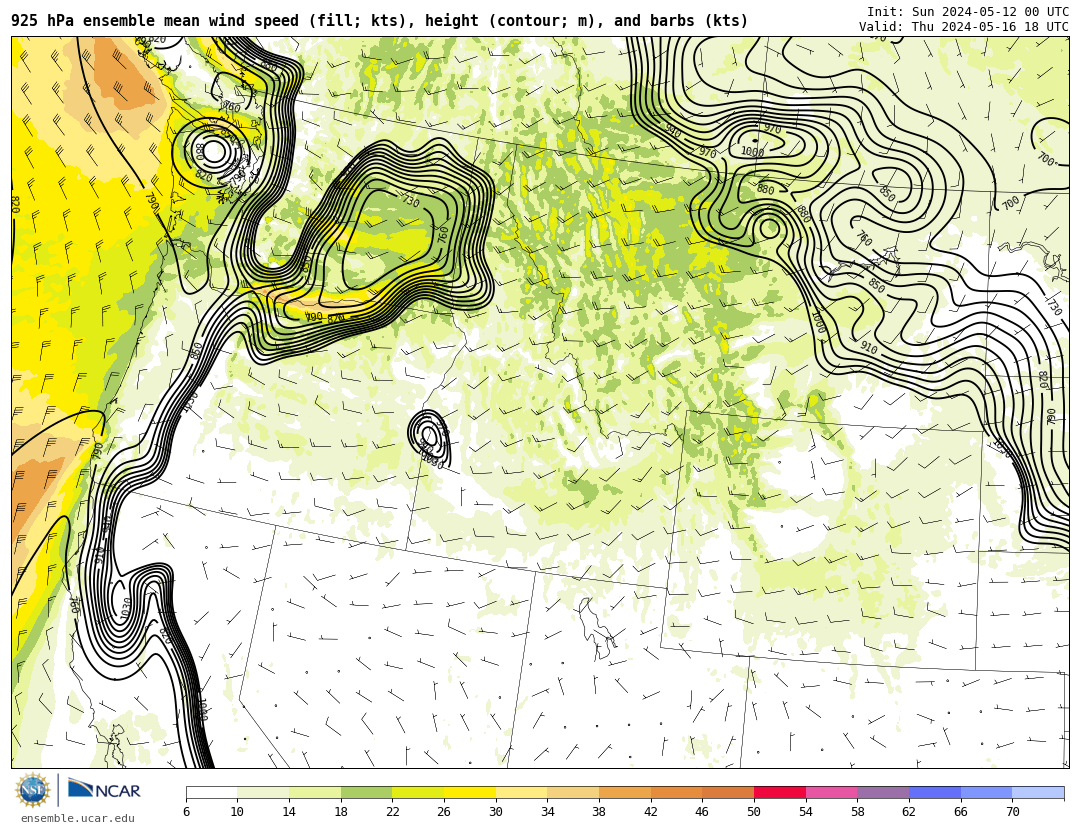Screen dimensions: 1080x831
Task: Click the colorbar tick label '34'
Action: click(547, 812)
